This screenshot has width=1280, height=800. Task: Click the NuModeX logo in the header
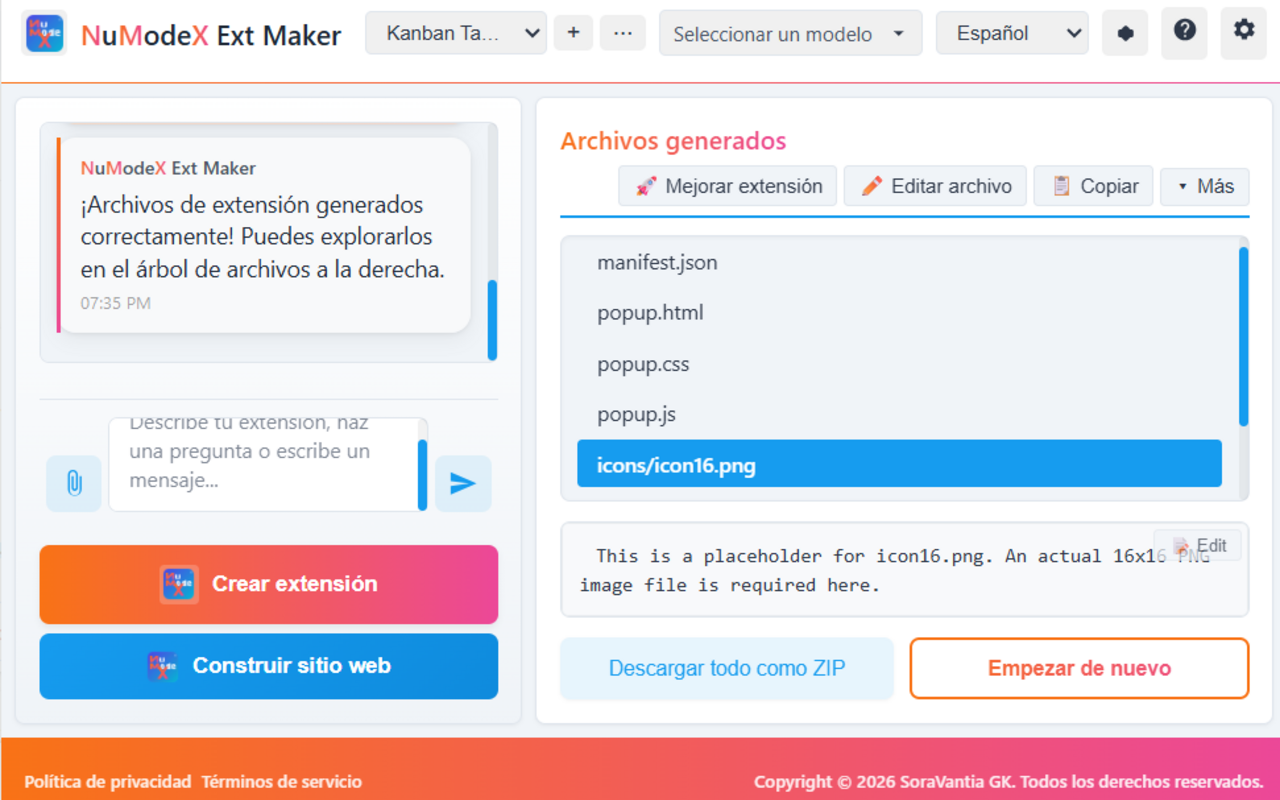[44, 32]
